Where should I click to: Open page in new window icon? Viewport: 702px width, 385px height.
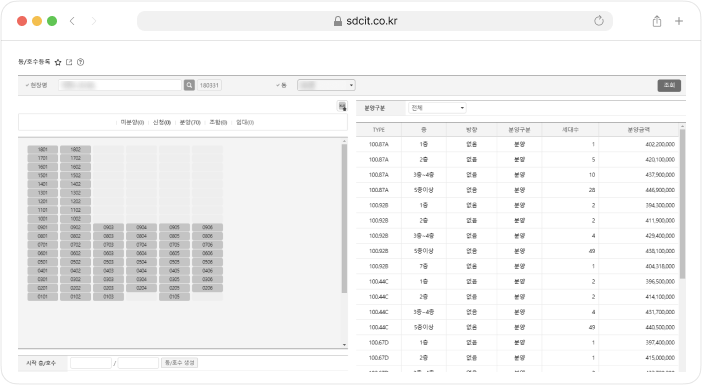click(x=69, y=62)
